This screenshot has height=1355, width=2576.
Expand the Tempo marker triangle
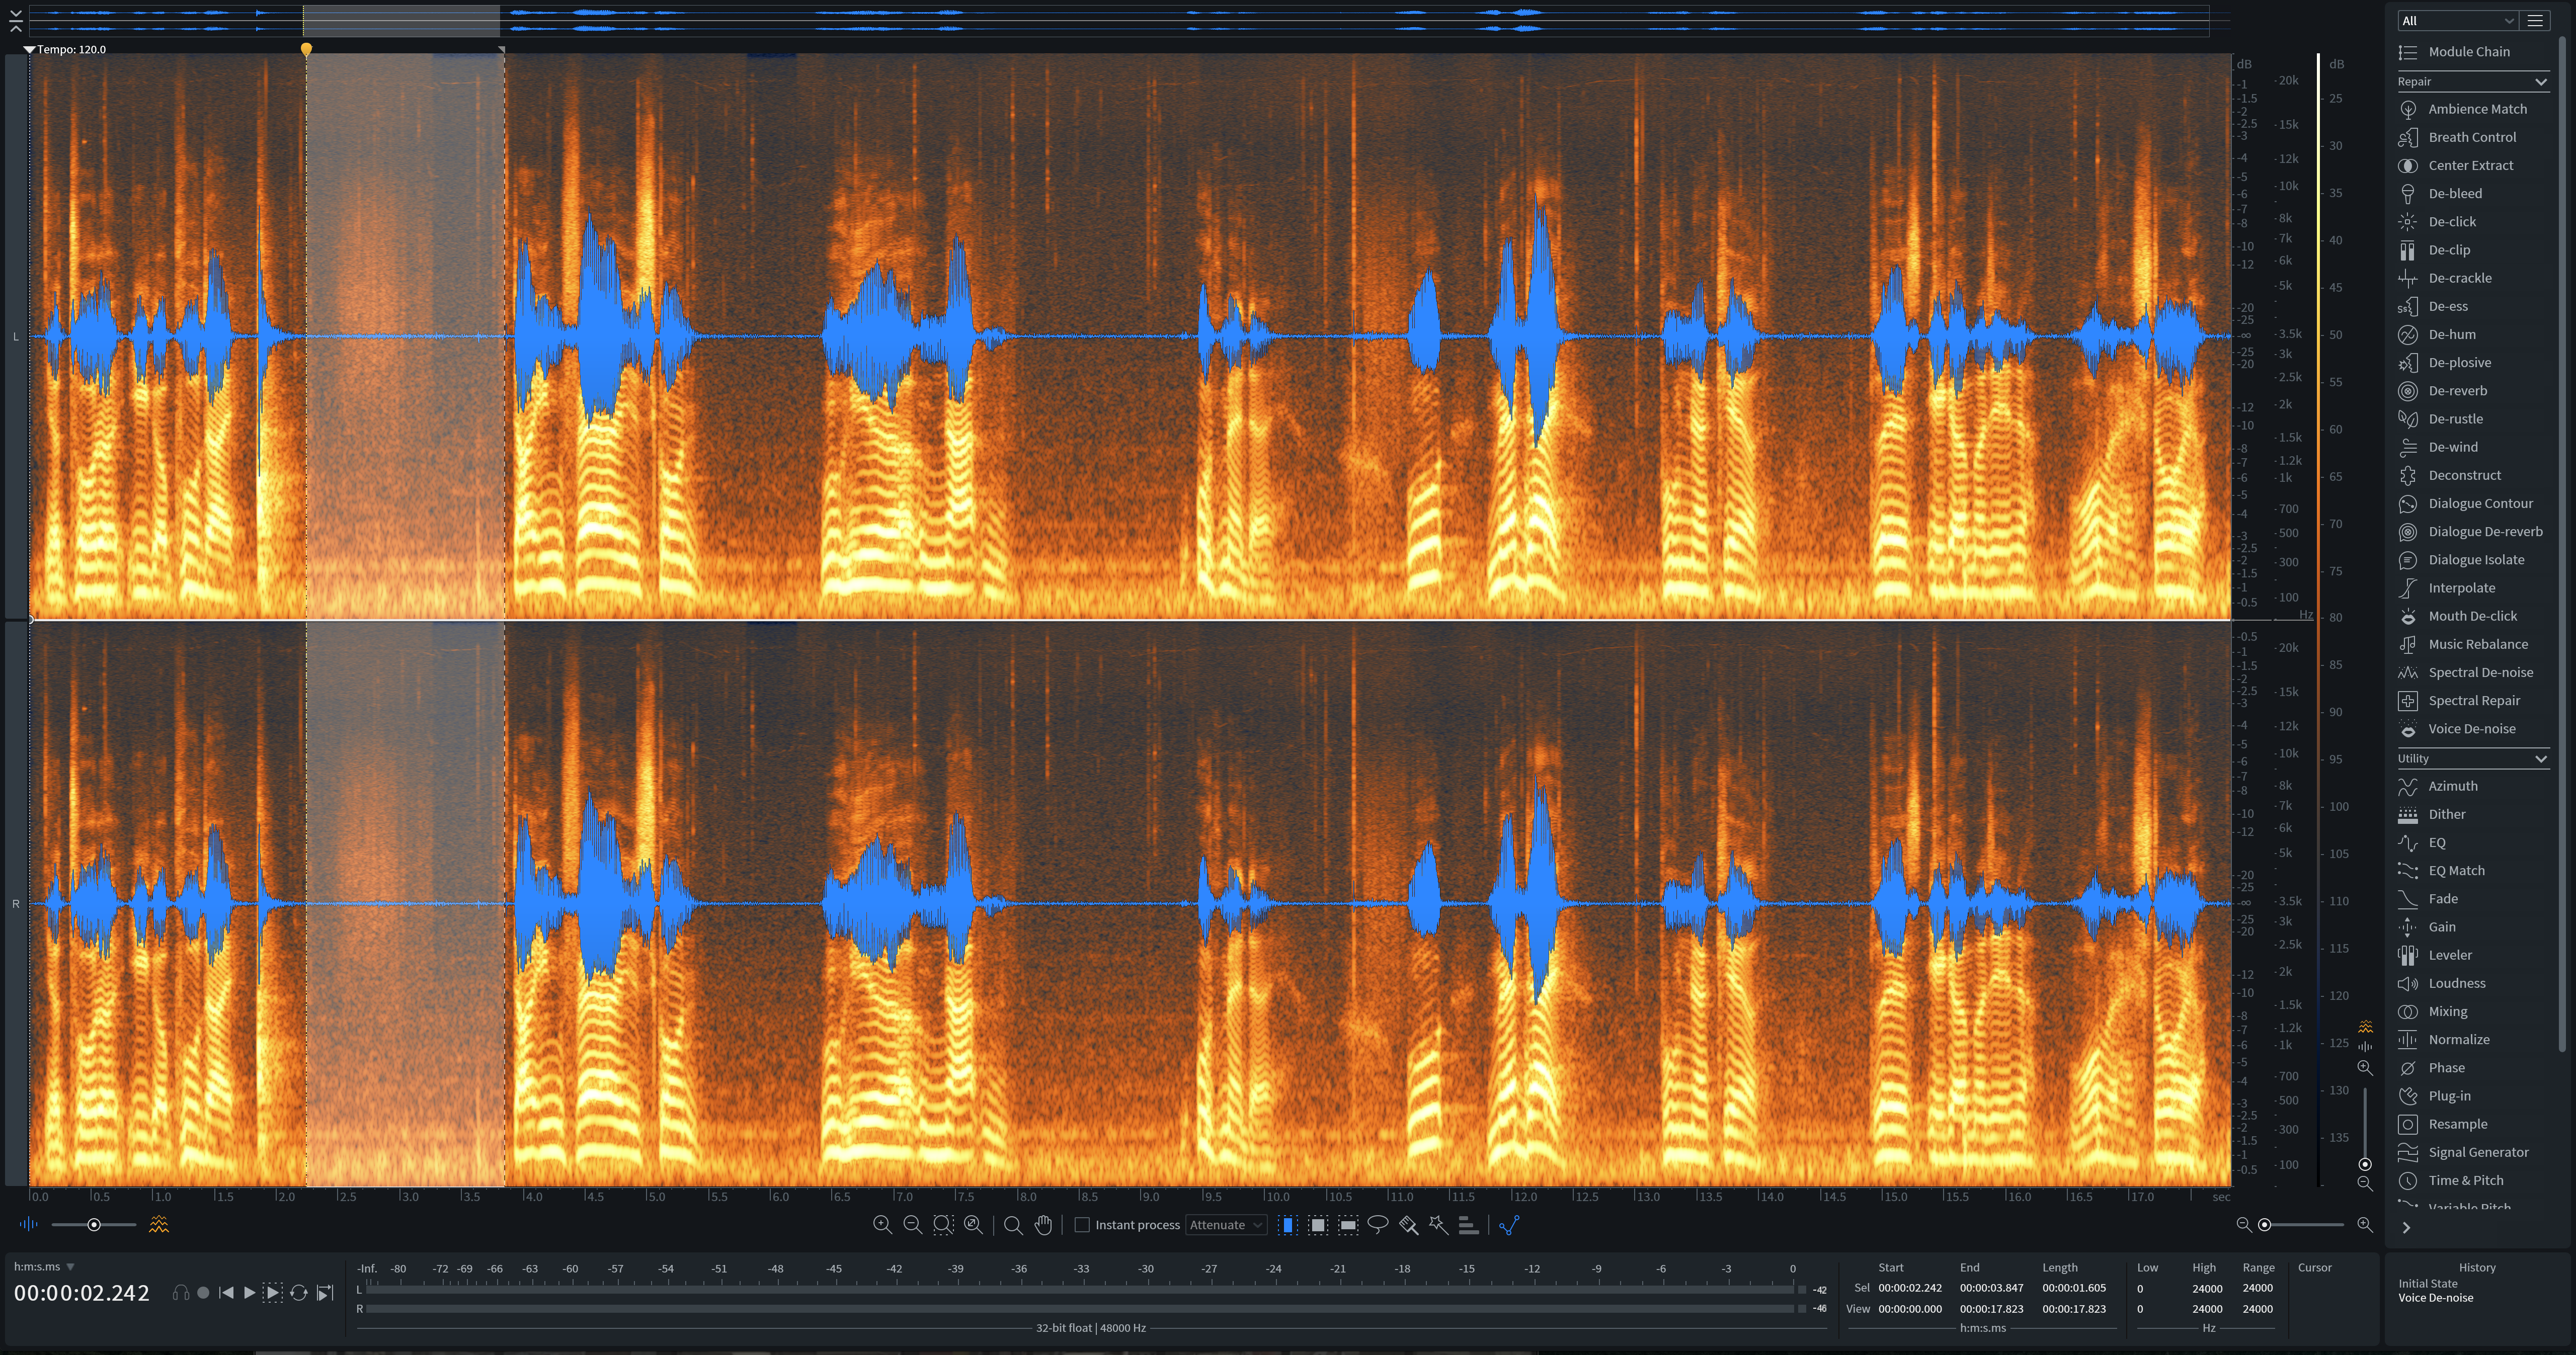[x=29, y=49]
